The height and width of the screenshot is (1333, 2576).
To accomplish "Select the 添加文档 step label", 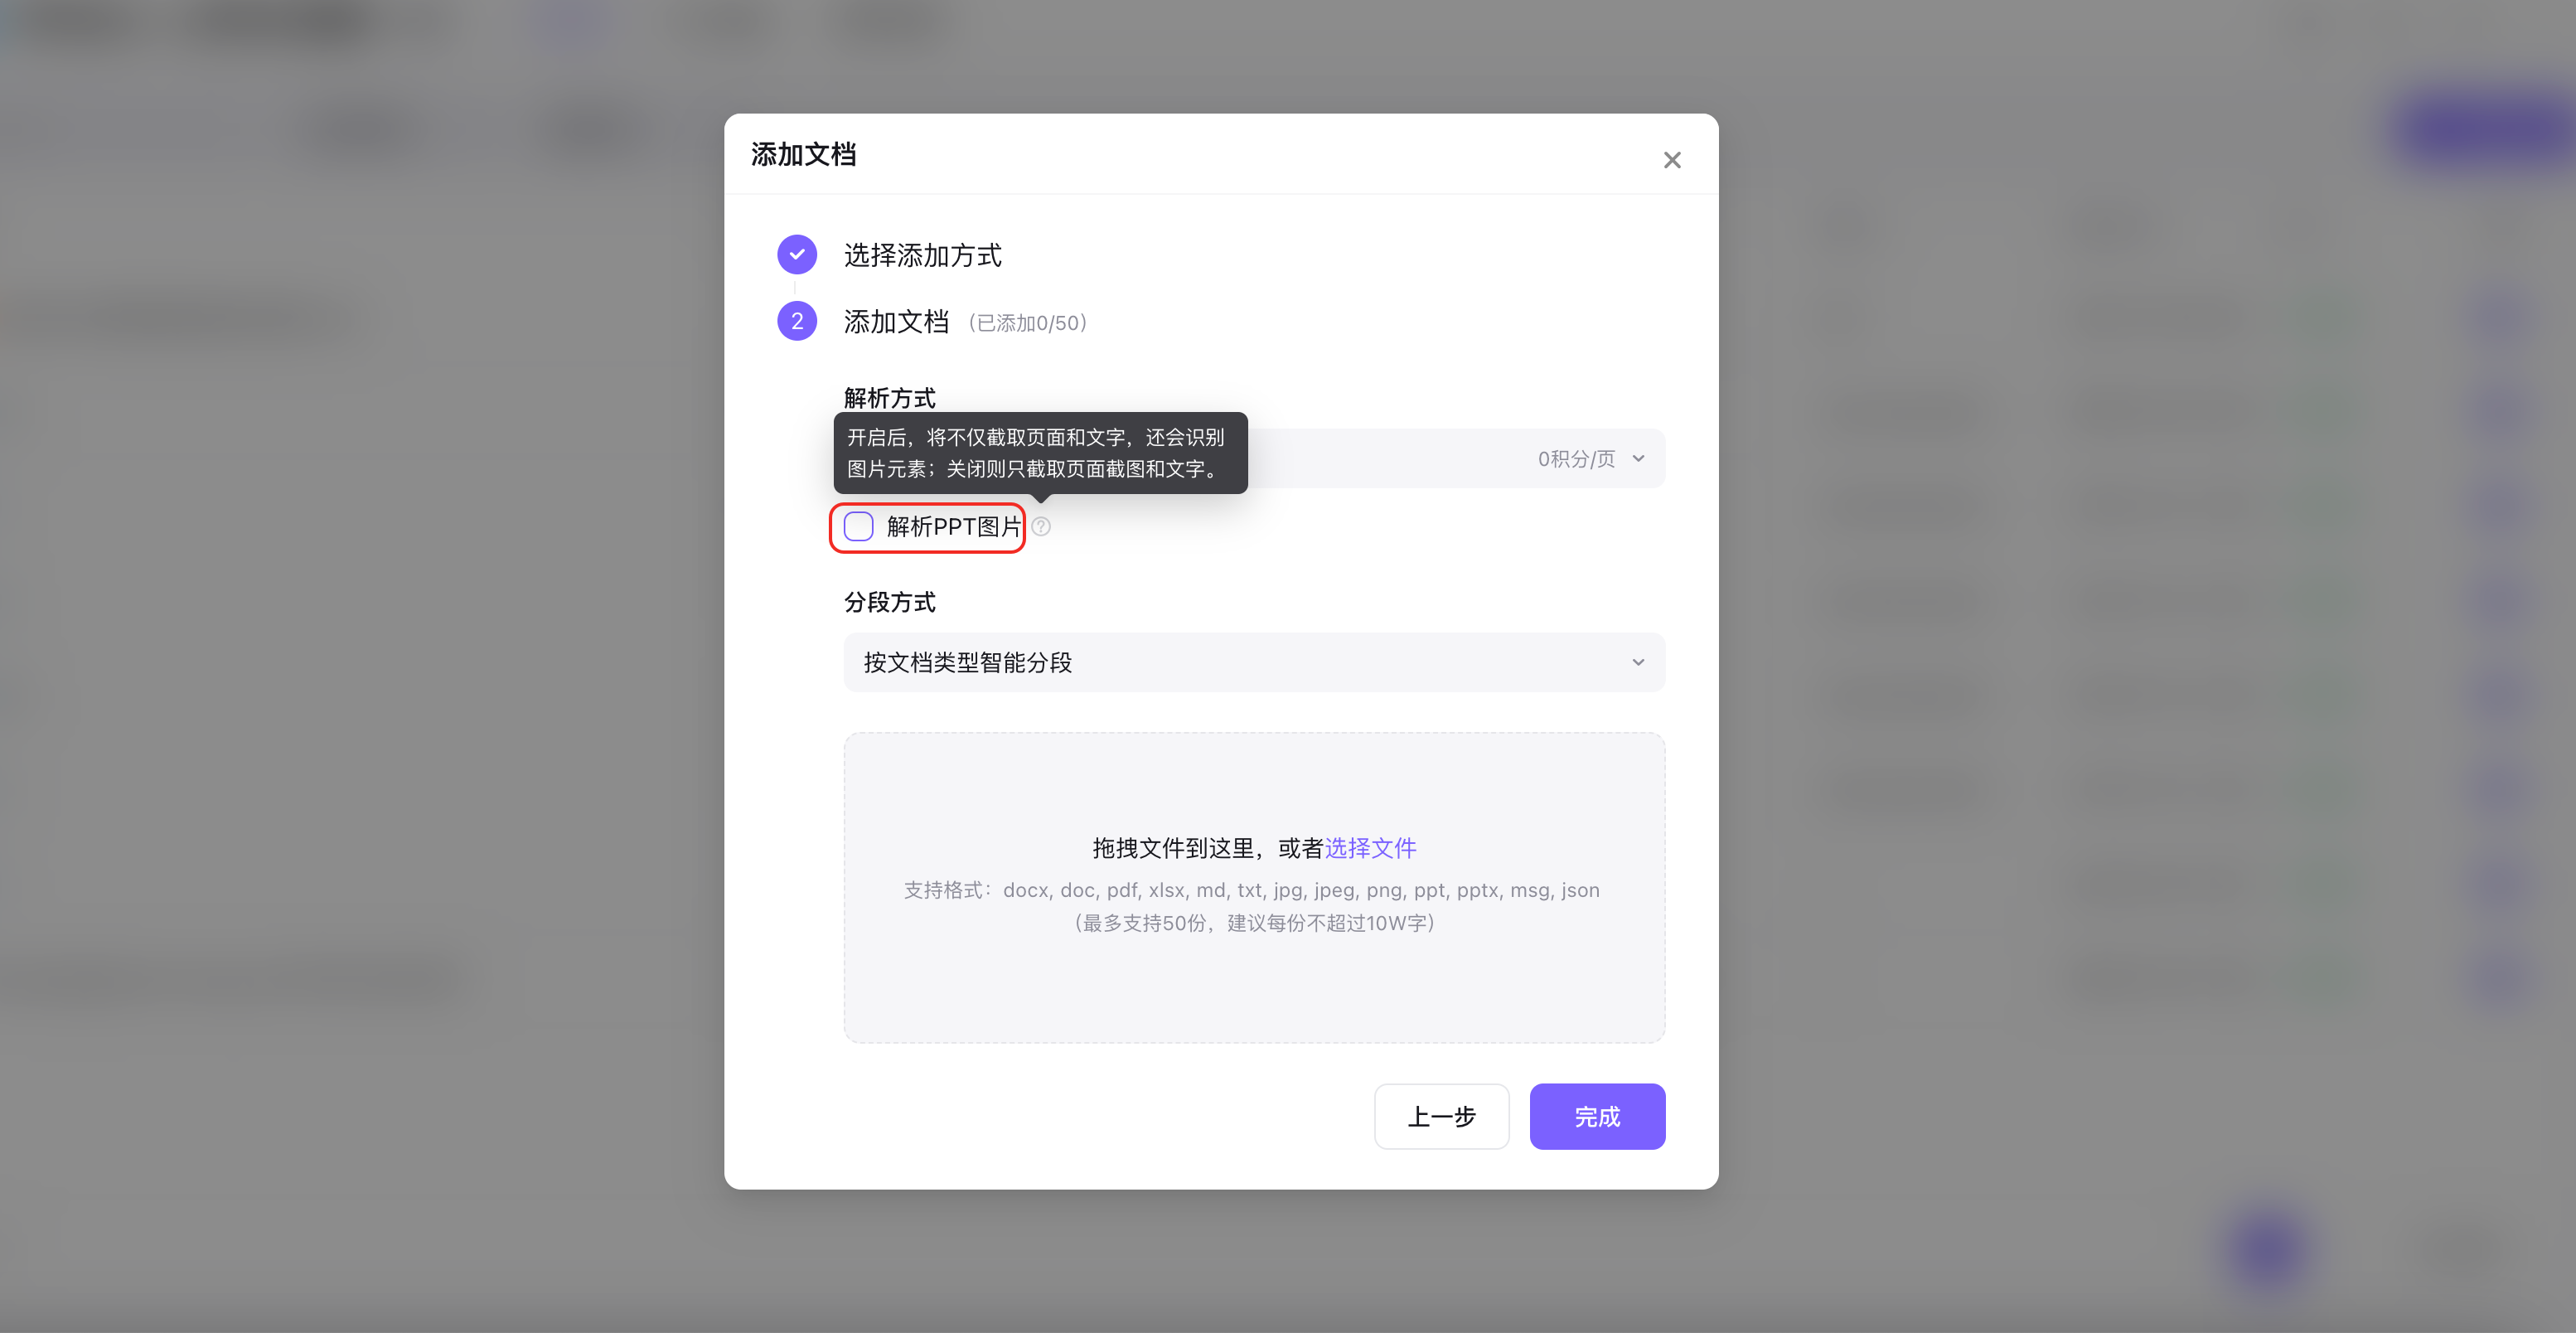I will (x=896, y=322).
